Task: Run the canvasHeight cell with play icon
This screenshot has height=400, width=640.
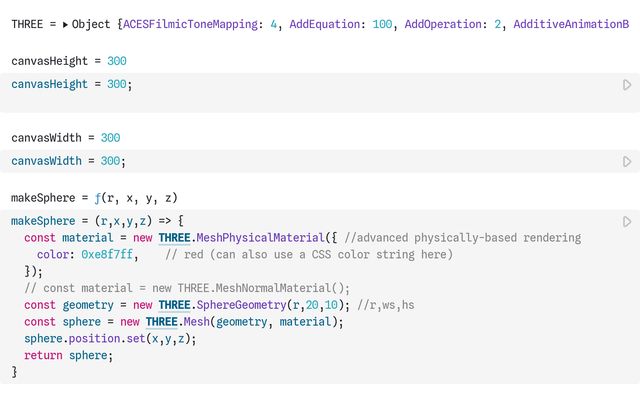Action: [627, 85]
